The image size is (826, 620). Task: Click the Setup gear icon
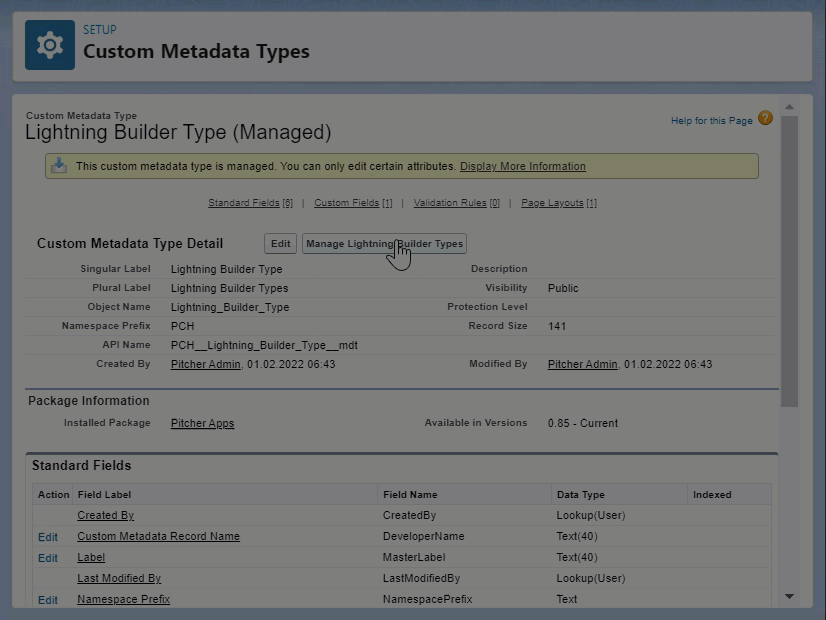pos(50,46)
